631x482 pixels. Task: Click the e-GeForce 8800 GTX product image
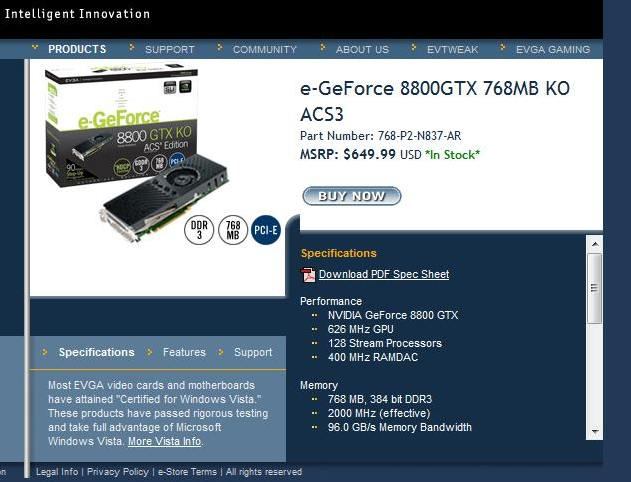click(136, 155)
